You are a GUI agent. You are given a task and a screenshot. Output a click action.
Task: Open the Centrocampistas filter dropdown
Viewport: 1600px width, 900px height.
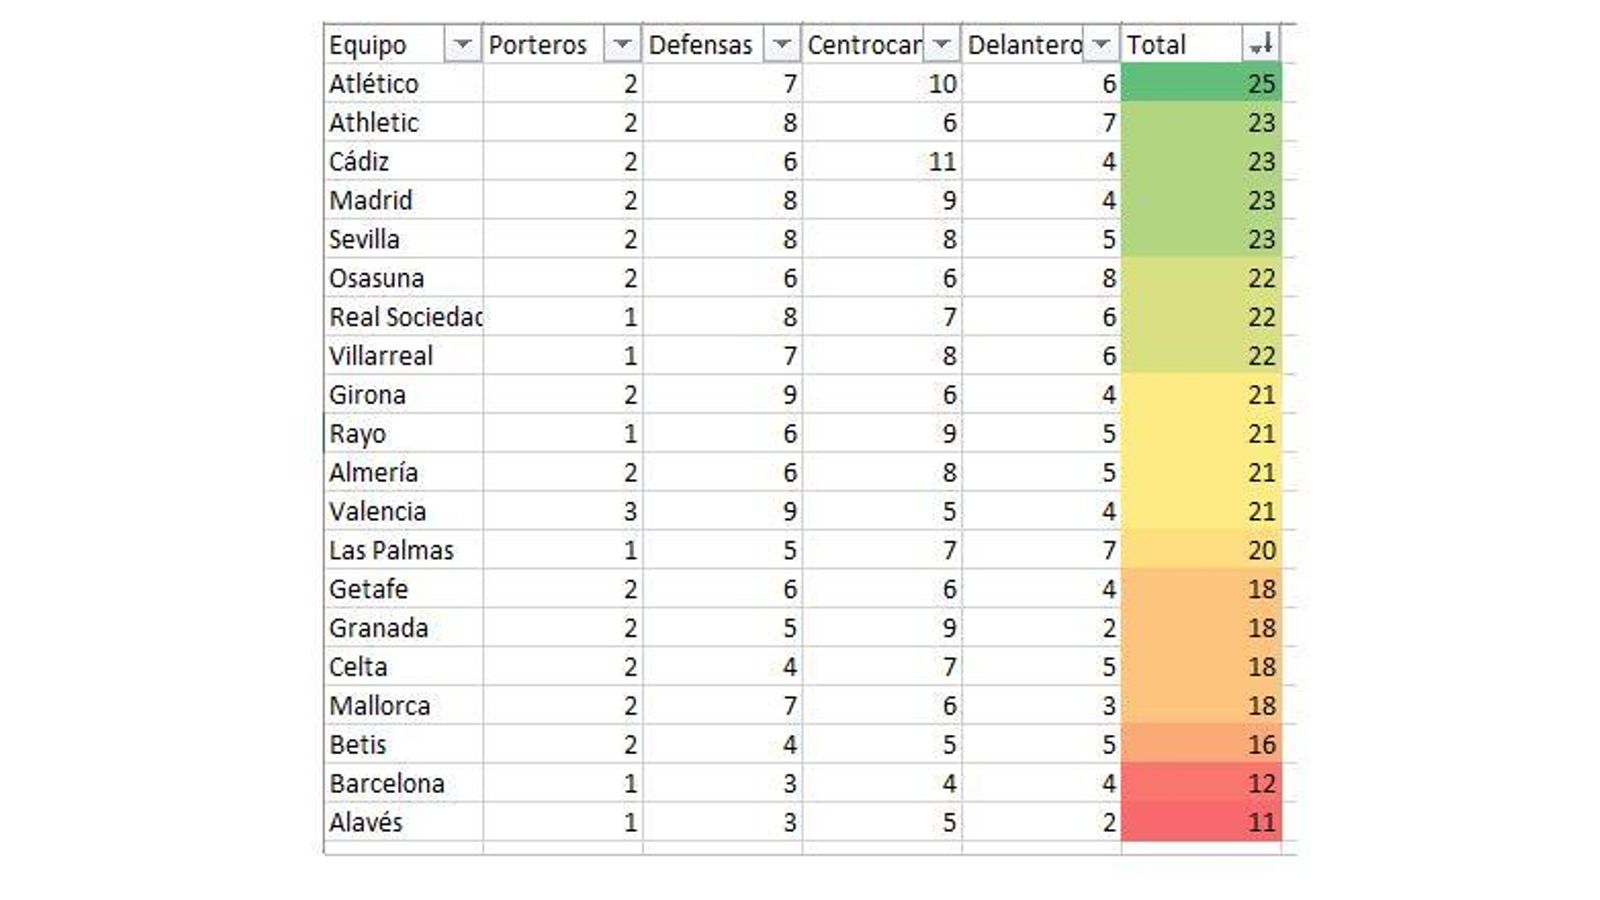pyautogui.click(x=941, y=44)
